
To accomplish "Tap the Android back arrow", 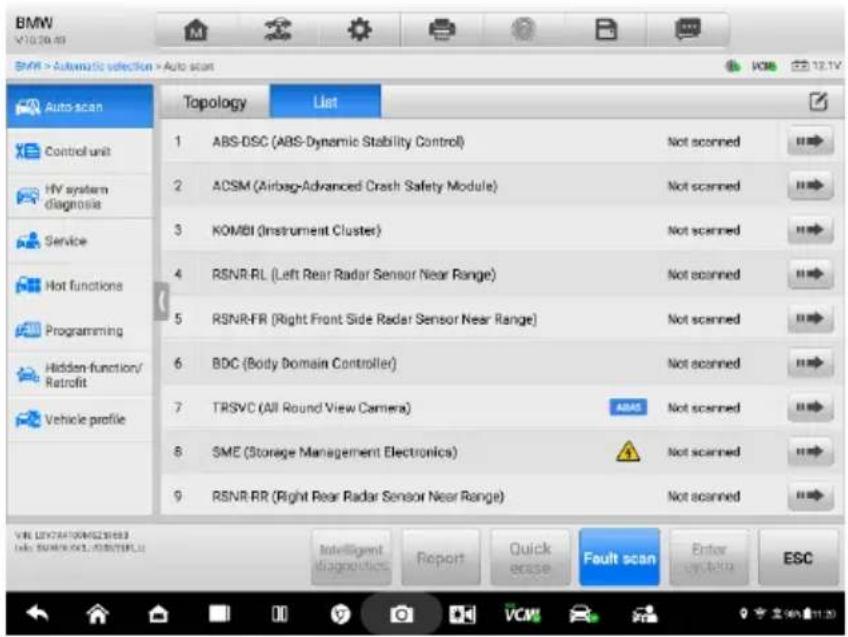I will point(38,614).
